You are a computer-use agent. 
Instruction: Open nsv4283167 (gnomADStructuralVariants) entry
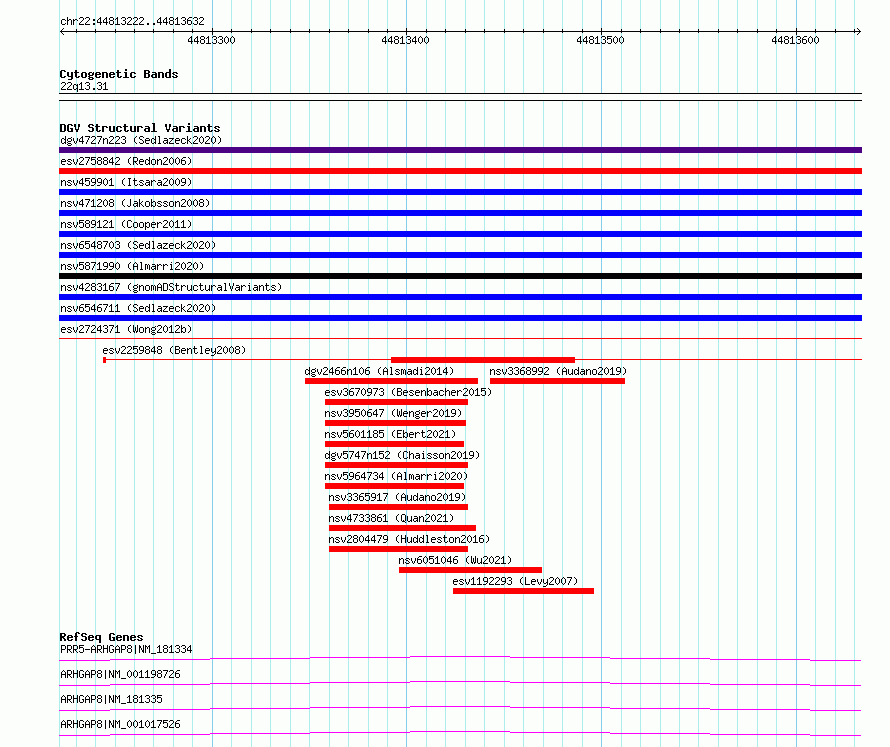click(171, 287)
